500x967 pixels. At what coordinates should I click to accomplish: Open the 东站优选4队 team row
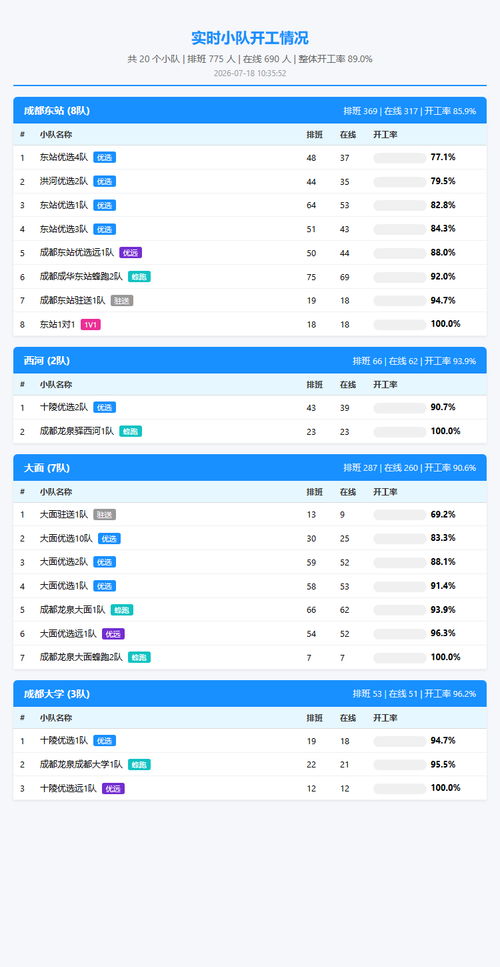(x=250, y=158)
